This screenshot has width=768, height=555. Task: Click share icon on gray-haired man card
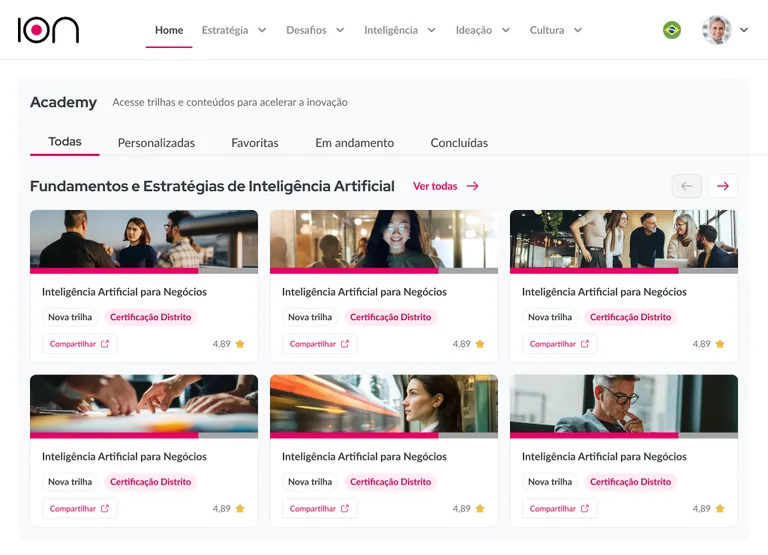coord(585,508)
